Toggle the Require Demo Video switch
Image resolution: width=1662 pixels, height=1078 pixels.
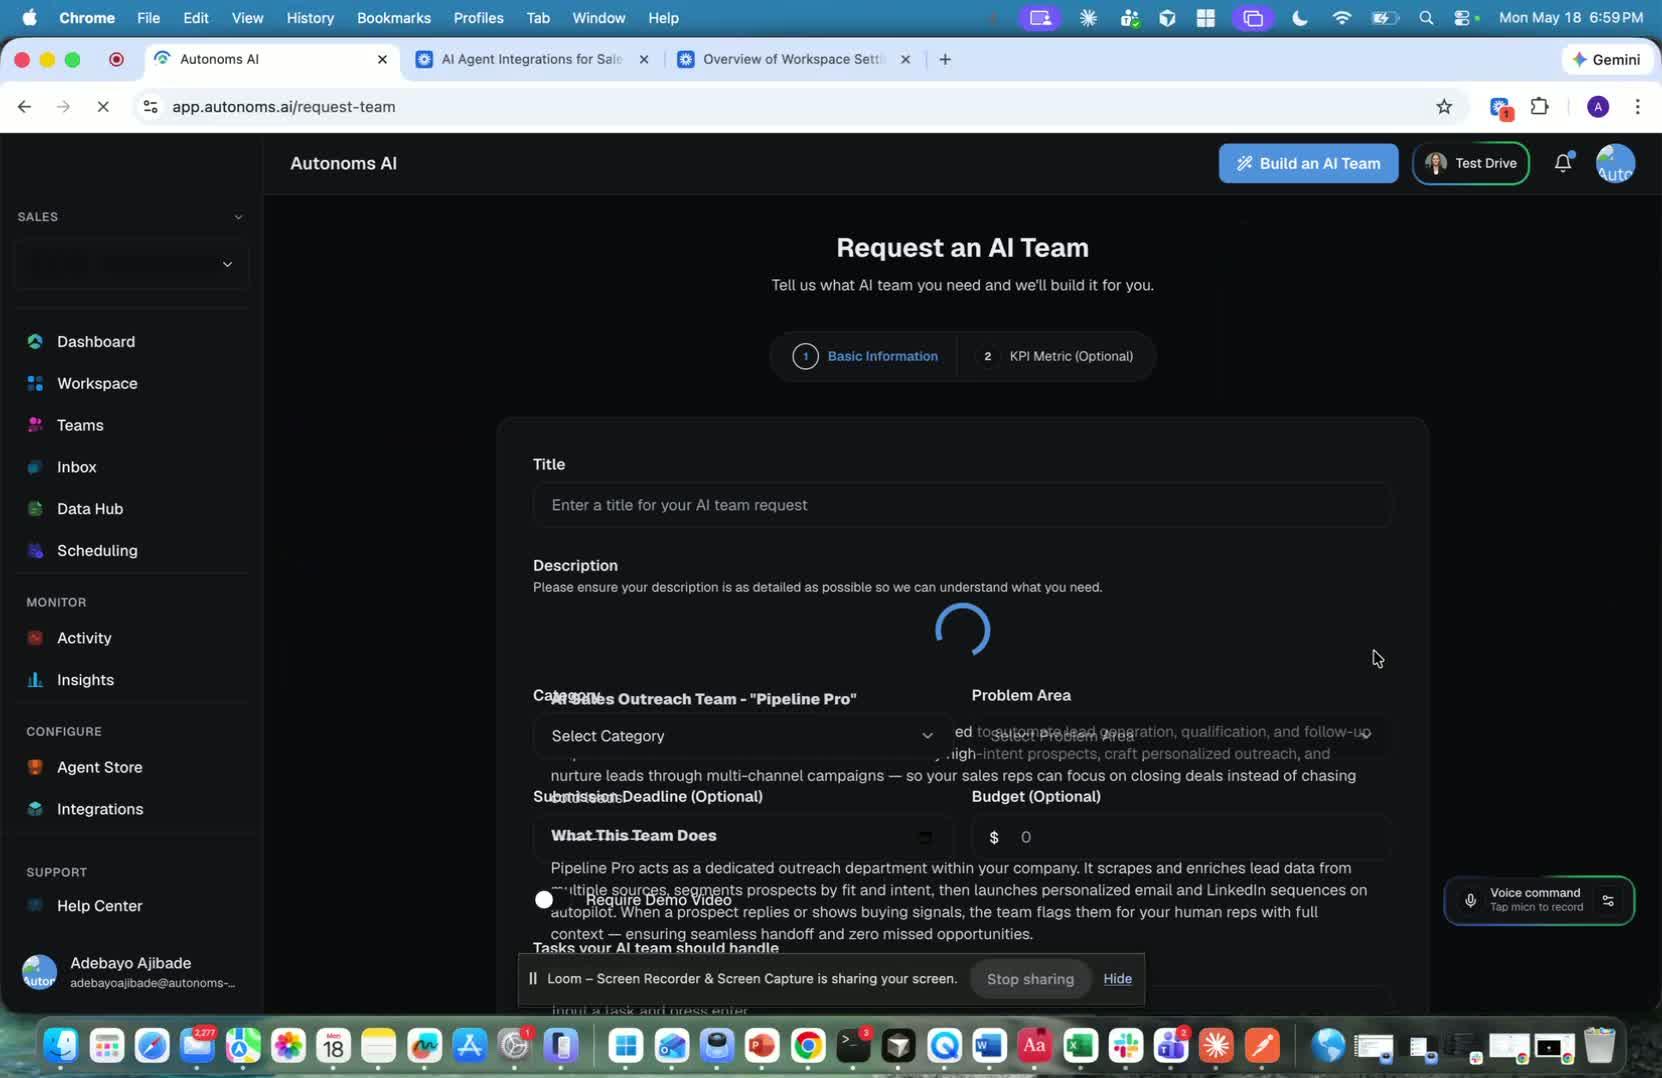click(552, 900)
